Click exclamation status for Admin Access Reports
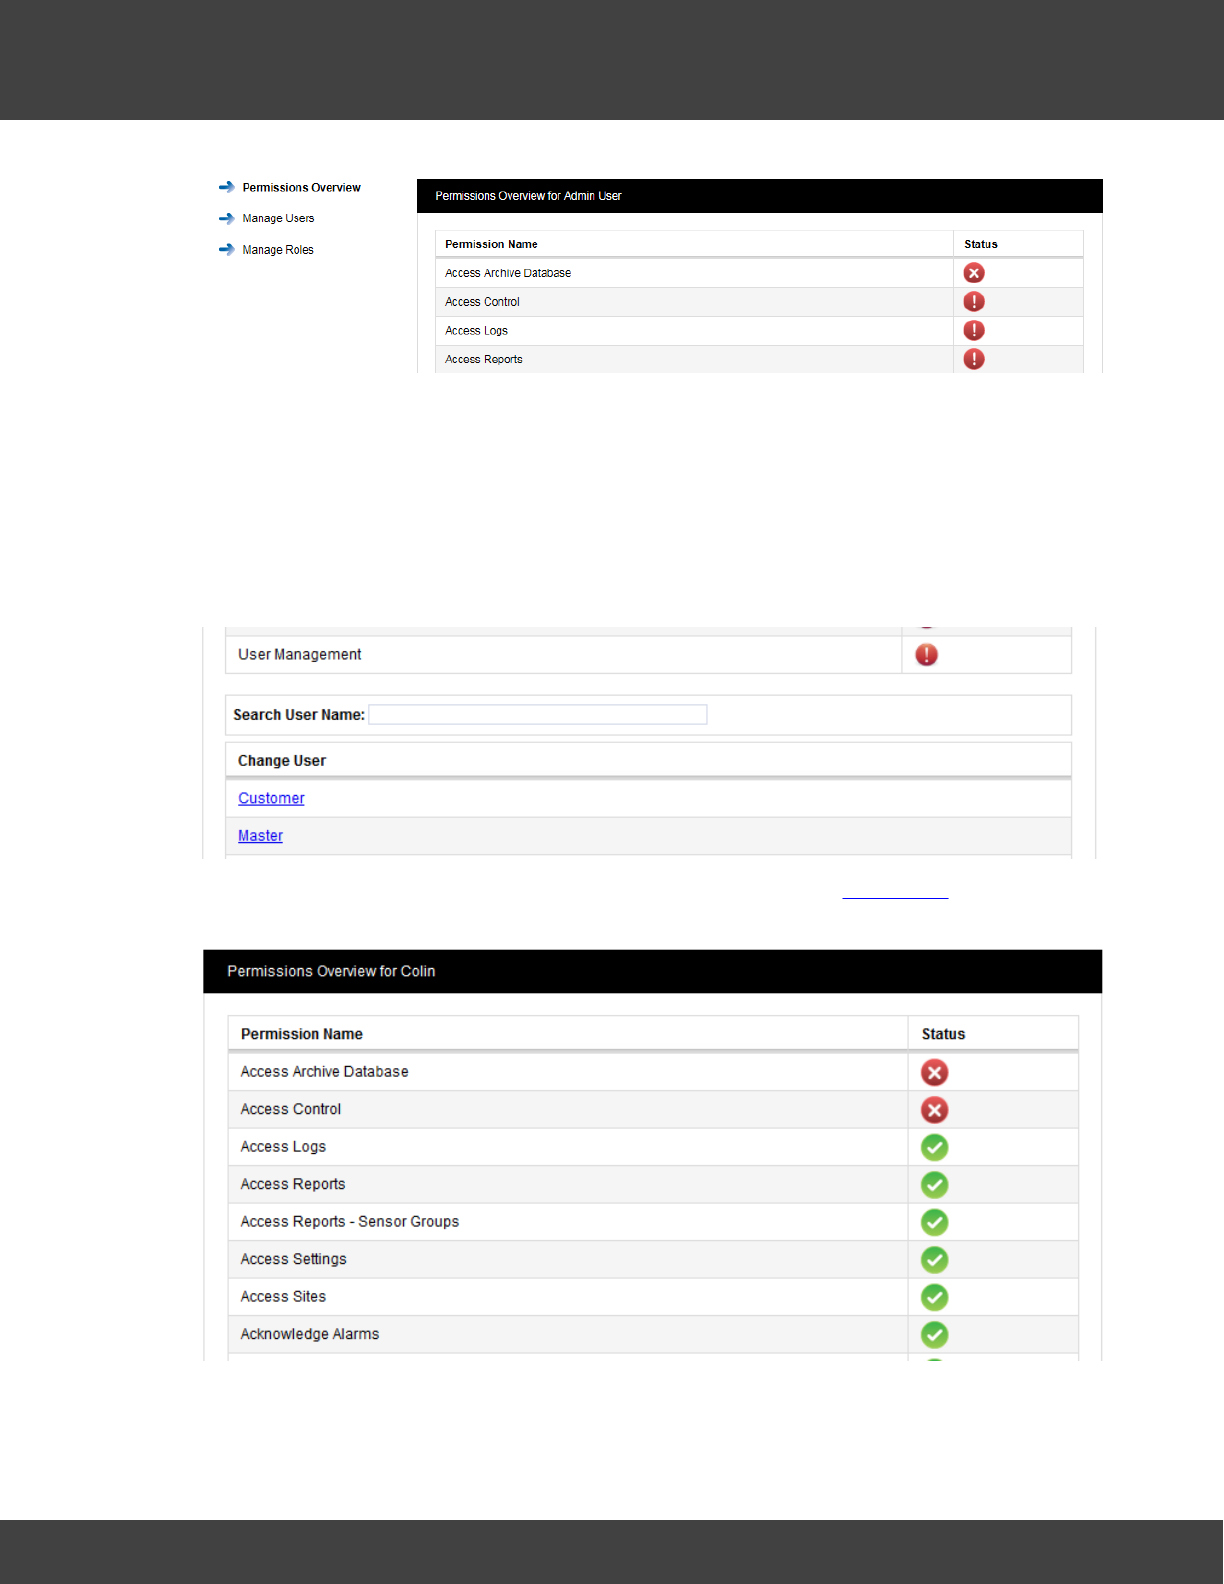 974,359
